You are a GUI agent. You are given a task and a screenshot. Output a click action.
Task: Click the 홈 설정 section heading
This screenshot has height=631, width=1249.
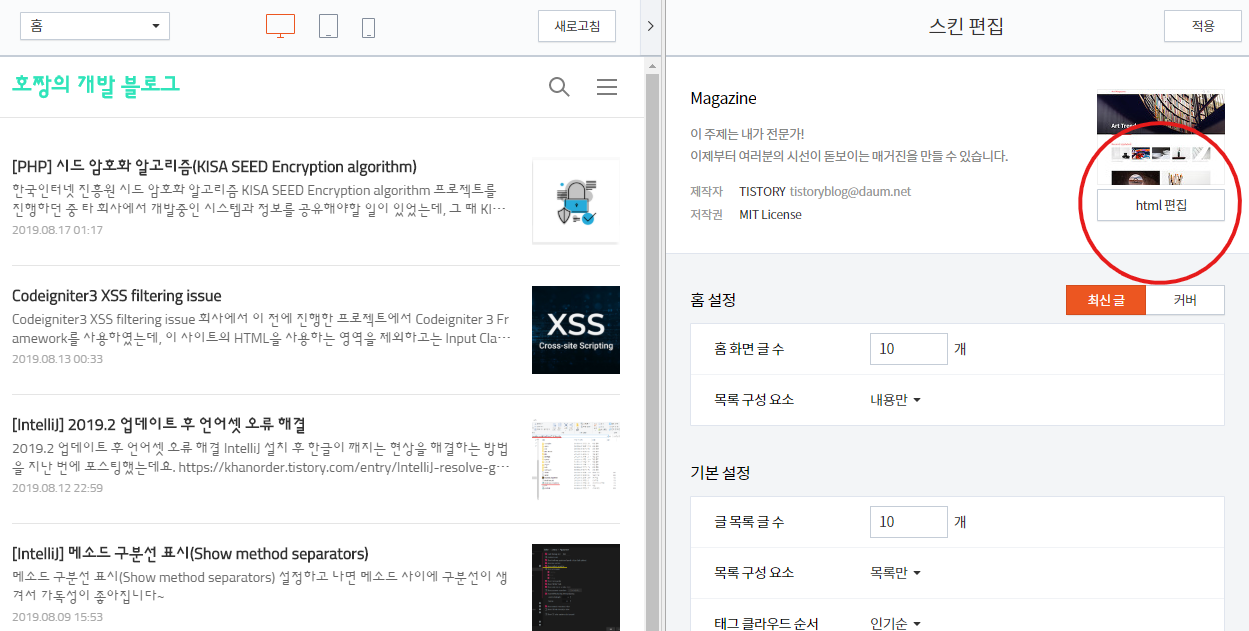click(713, 300)
